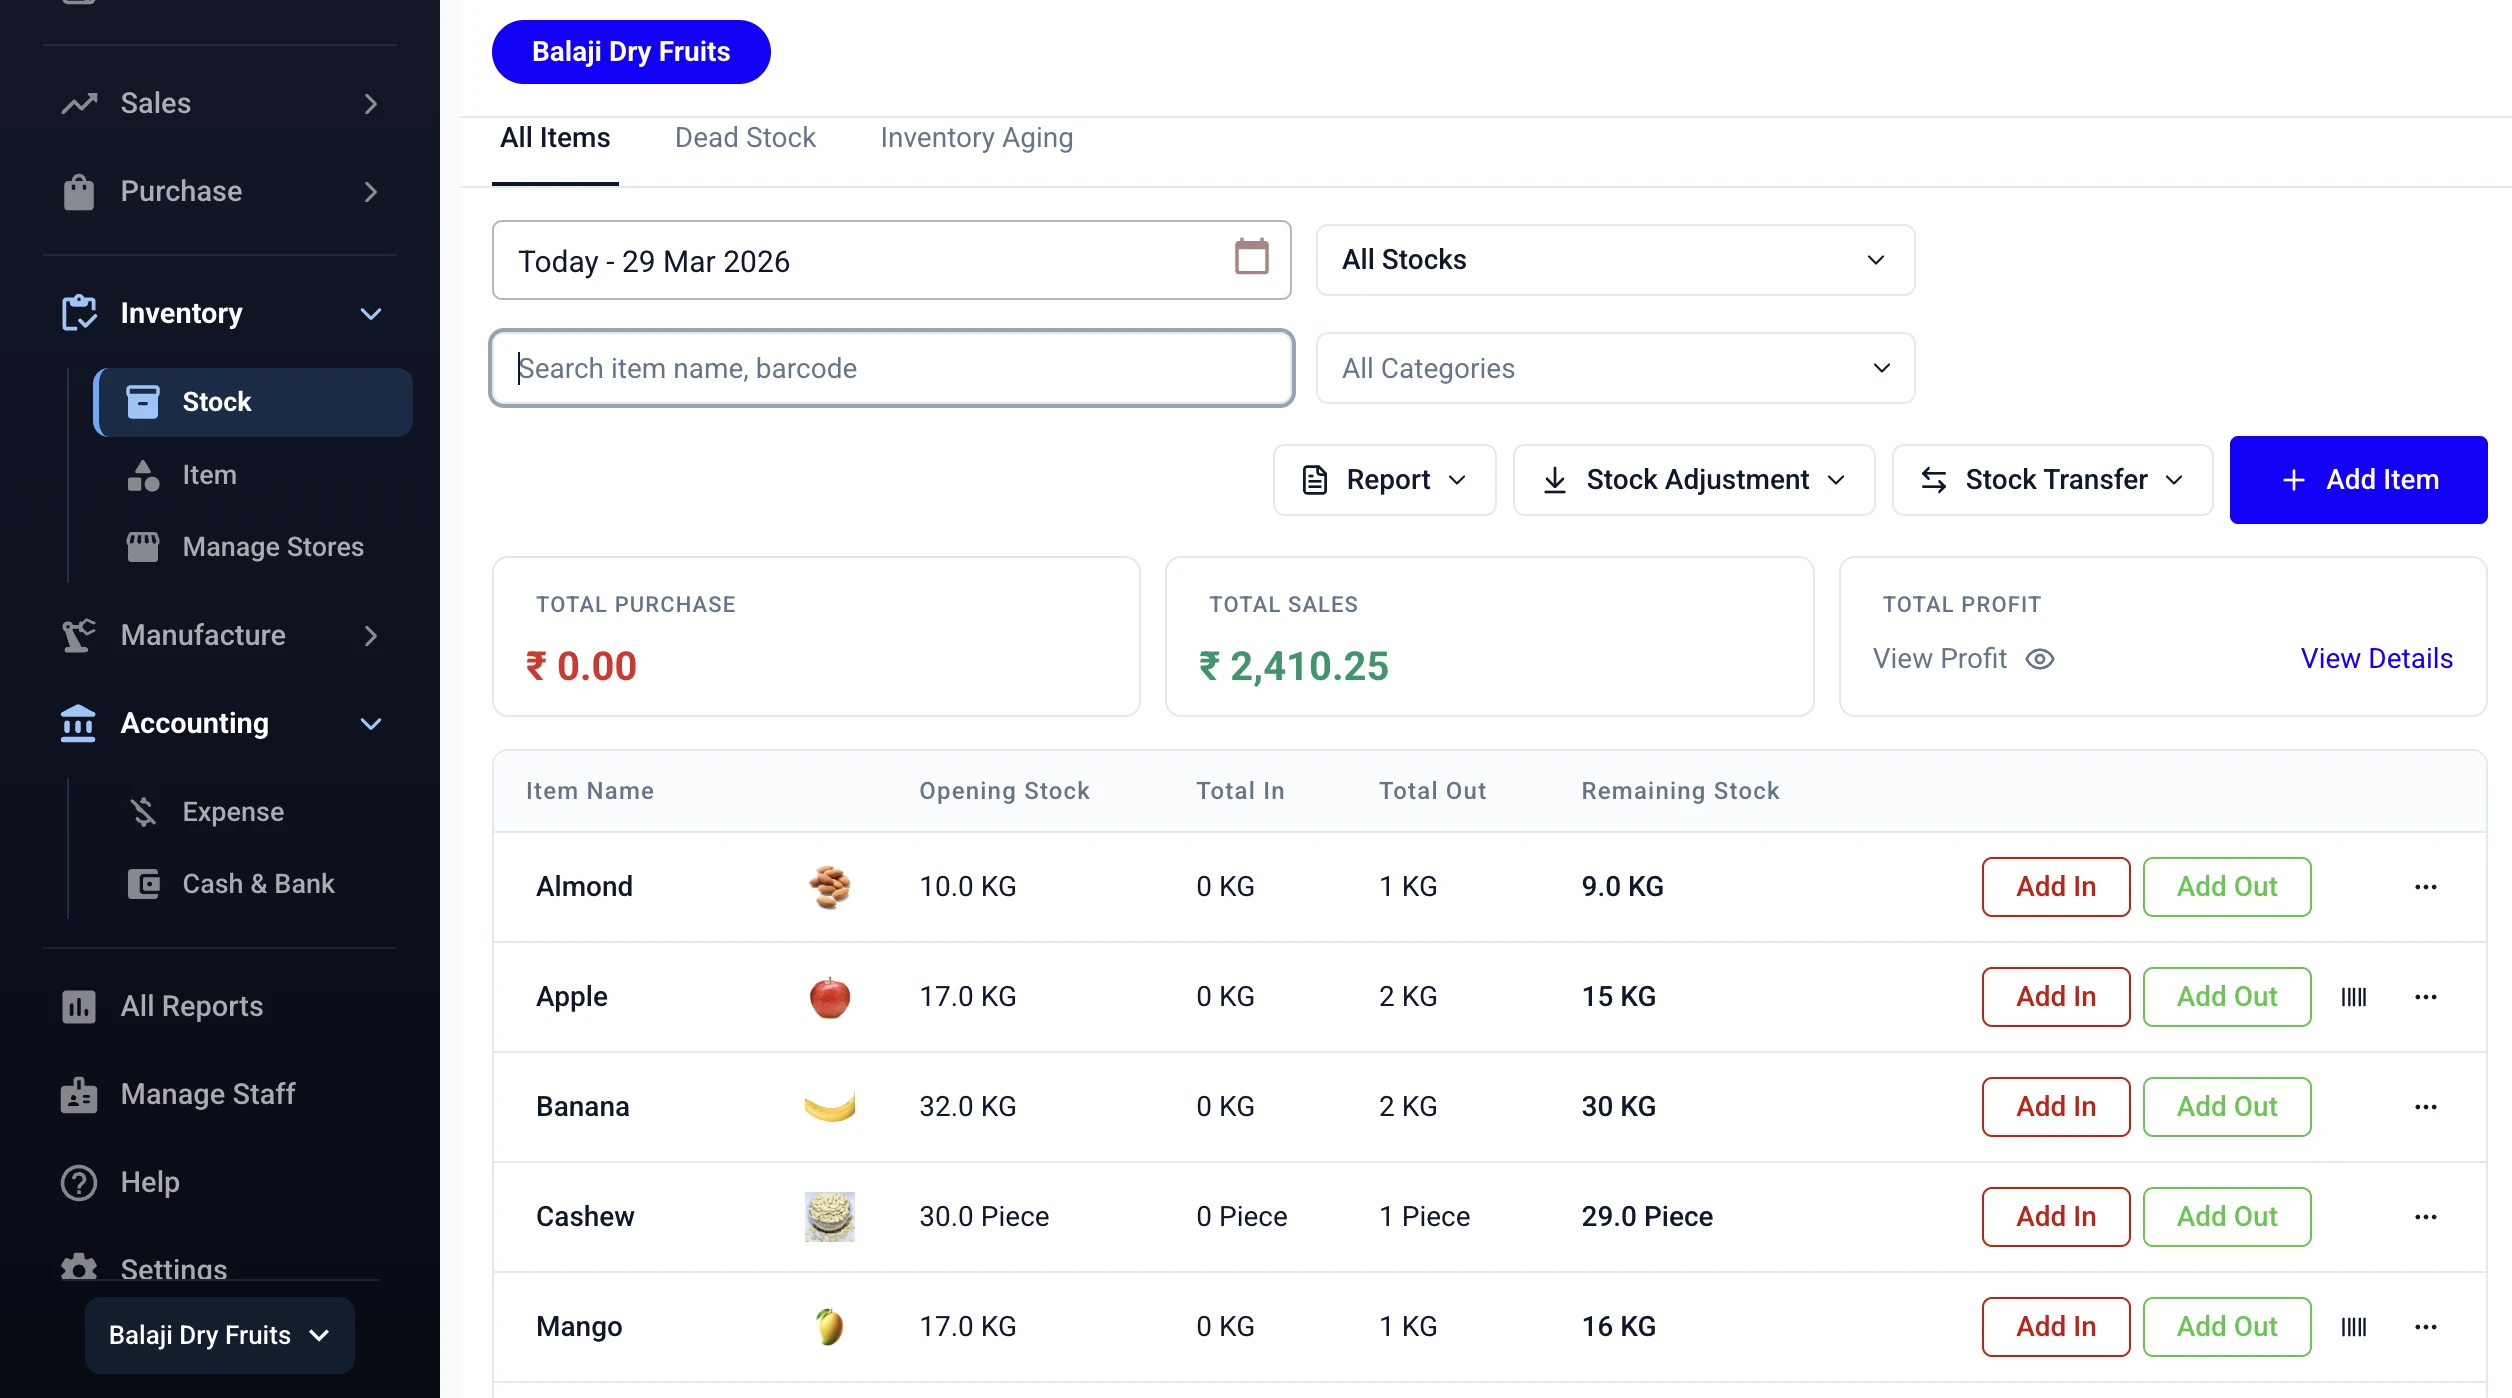This screenshot has height=1398, width=2512.
Task: Click View Profit eye icon
Action: [2041, 659]
